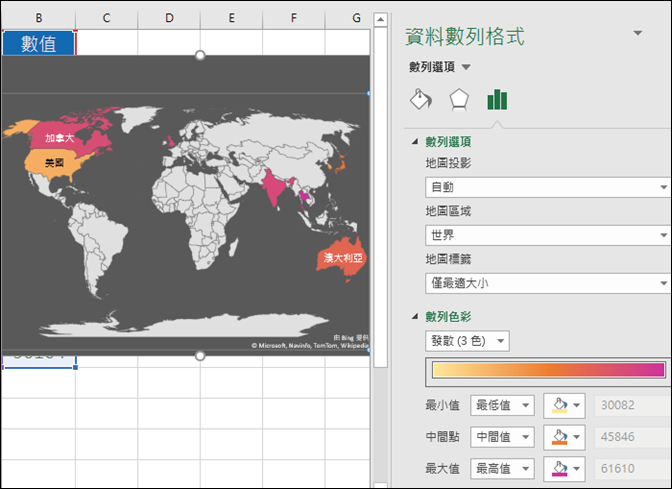The height and width of the screenshot is (489, 672).
Task: Open the 最小值 type dropdown 最低值
Action: [502, 405]
